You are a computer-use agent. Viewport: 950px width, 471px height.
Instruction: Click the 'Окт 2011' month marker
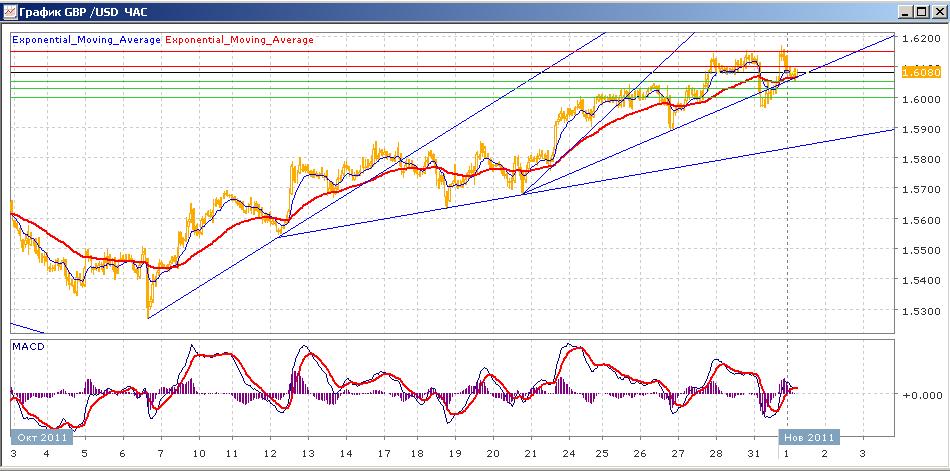(x=42, y=437)
